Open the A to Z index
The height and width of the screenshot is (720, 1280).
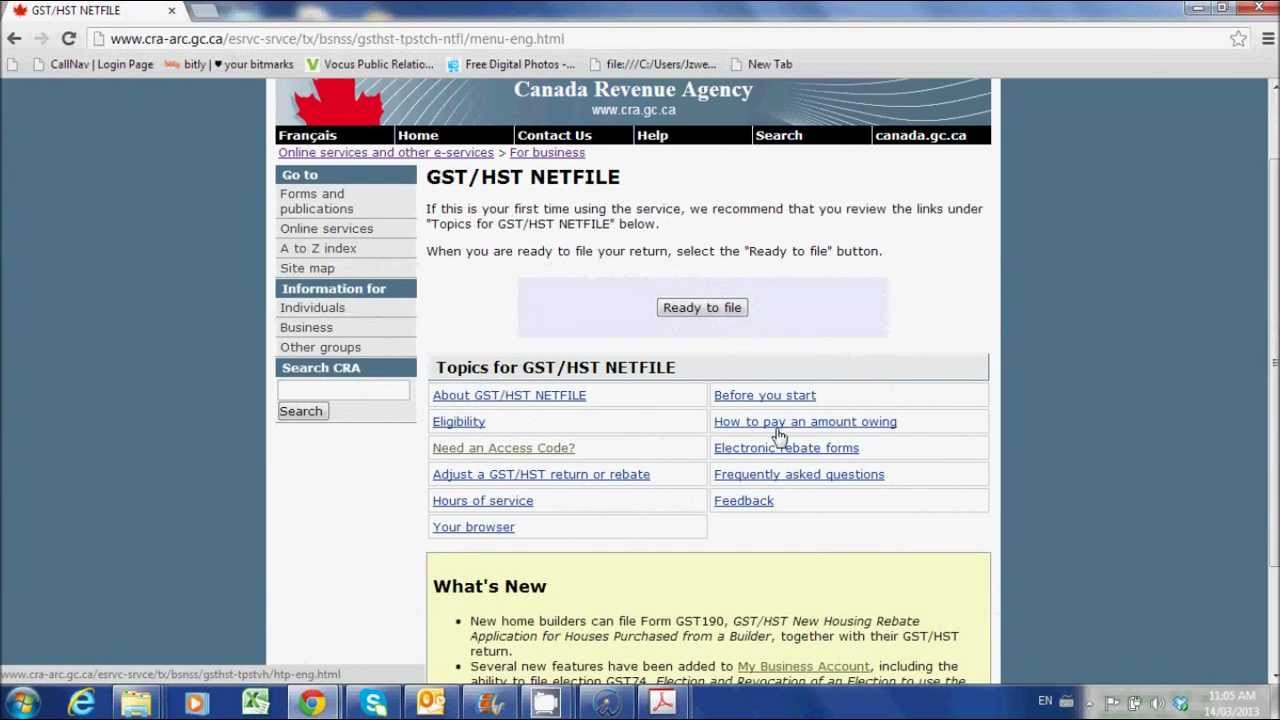pyautogui.click(x=318, y=248)
